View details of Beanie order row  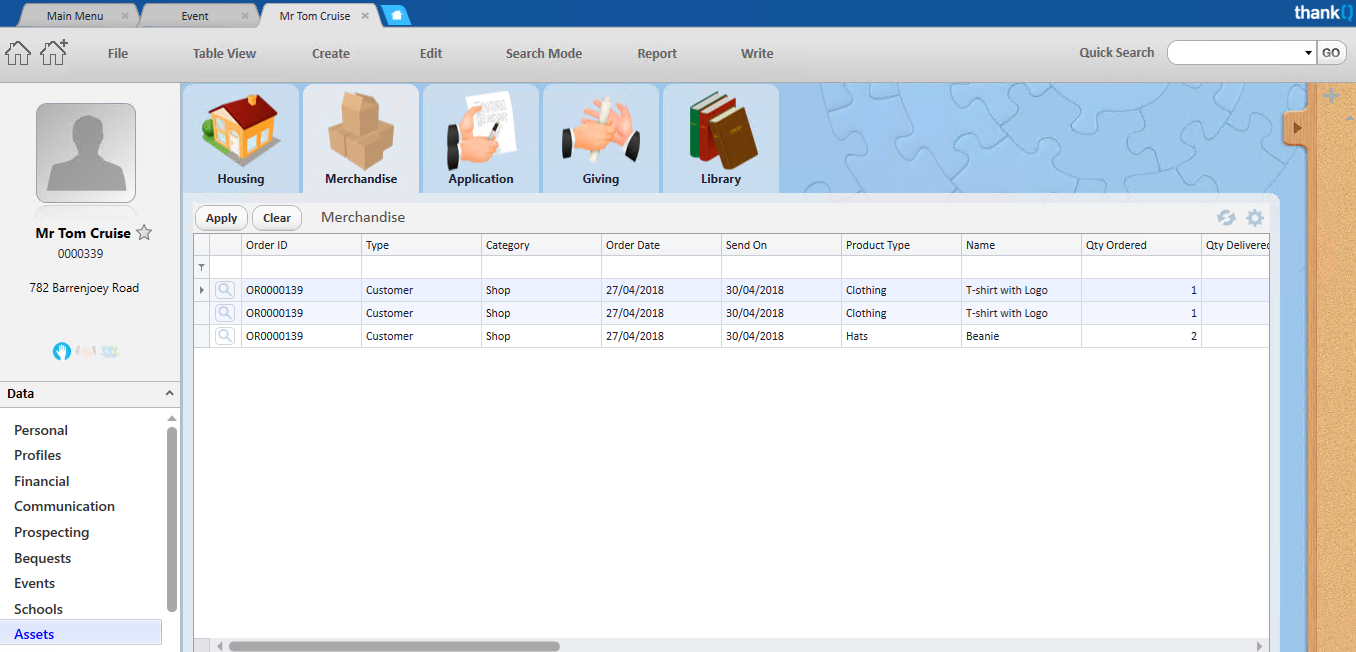[226, 336]
